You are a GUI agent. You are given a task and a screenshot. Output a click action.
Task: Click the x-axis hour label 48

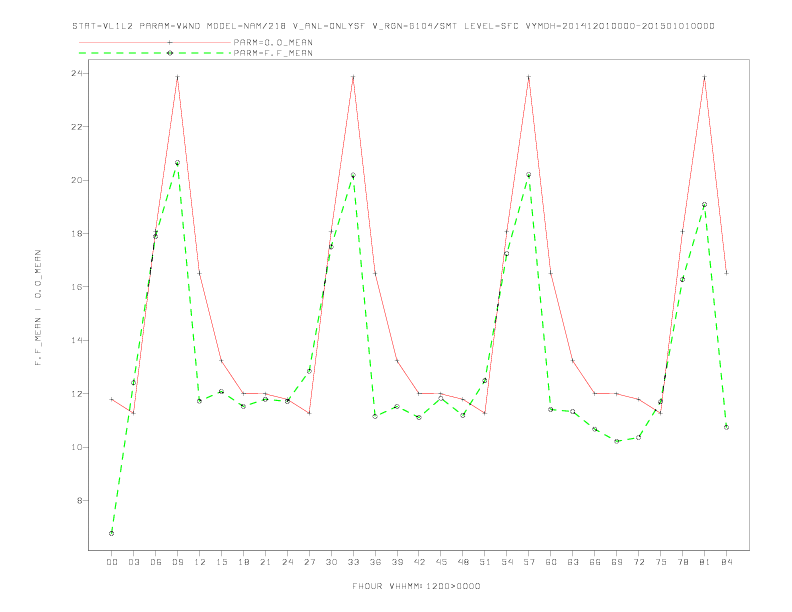pyautogui.click(x=463, y=562)
